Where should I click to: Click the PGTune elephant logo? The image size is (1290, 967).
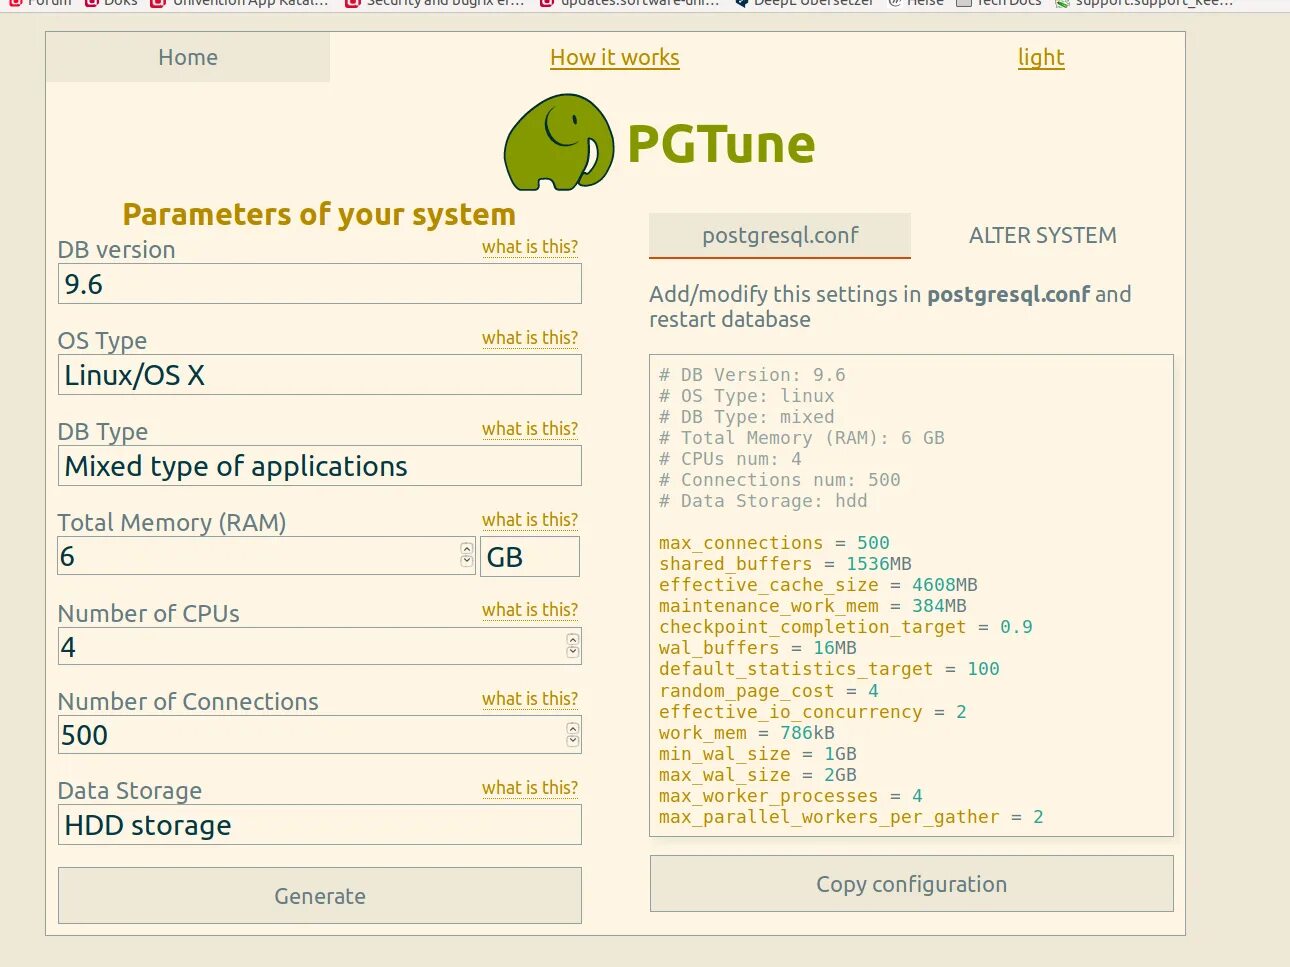(x=558, y=143)
